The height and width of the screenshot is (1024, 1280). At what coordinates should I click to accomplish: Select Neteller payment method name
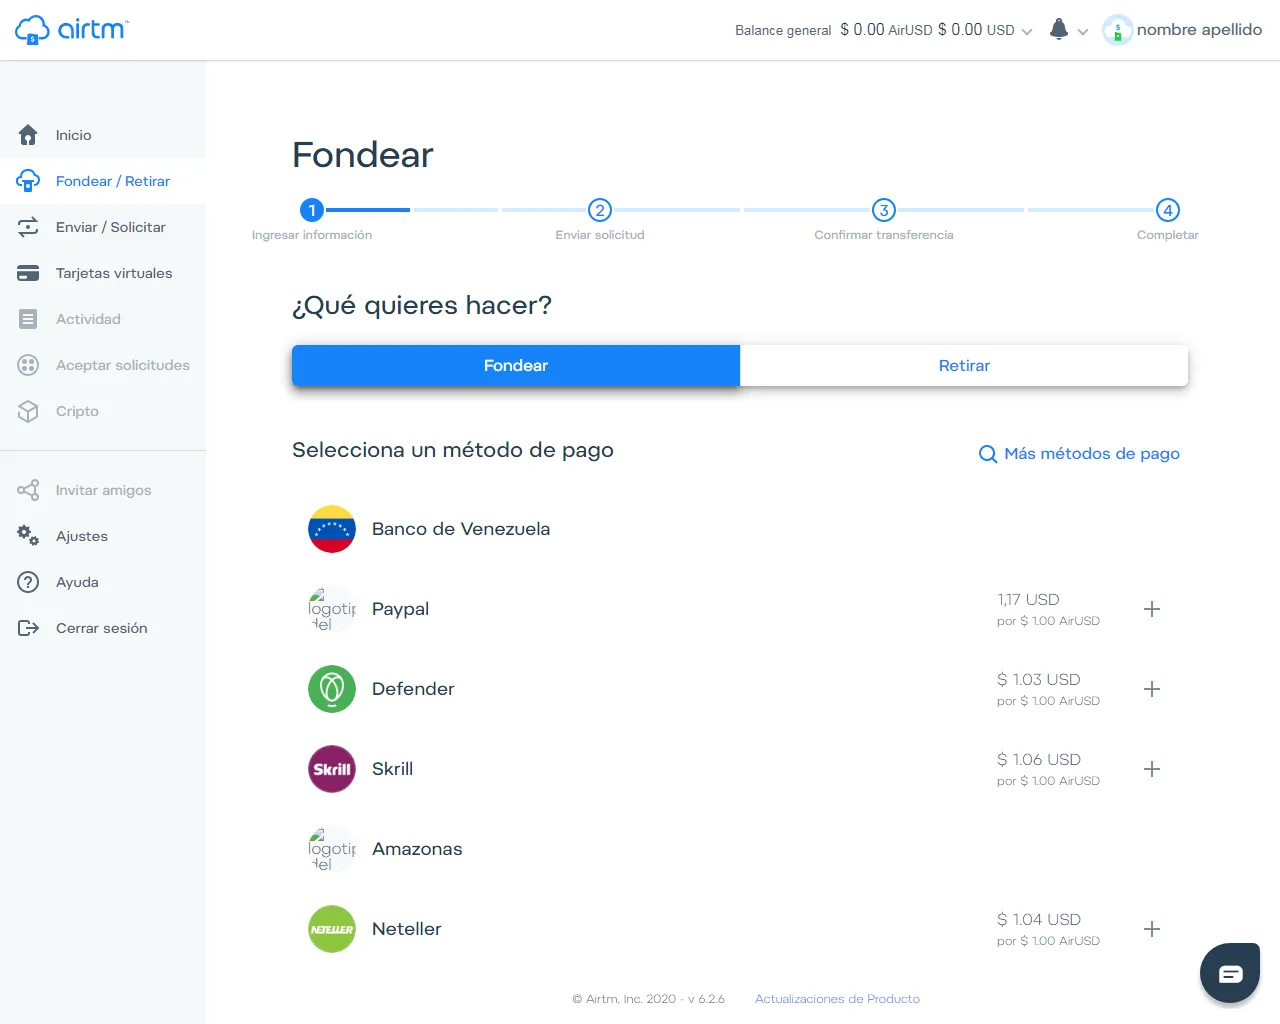[406, 929]
